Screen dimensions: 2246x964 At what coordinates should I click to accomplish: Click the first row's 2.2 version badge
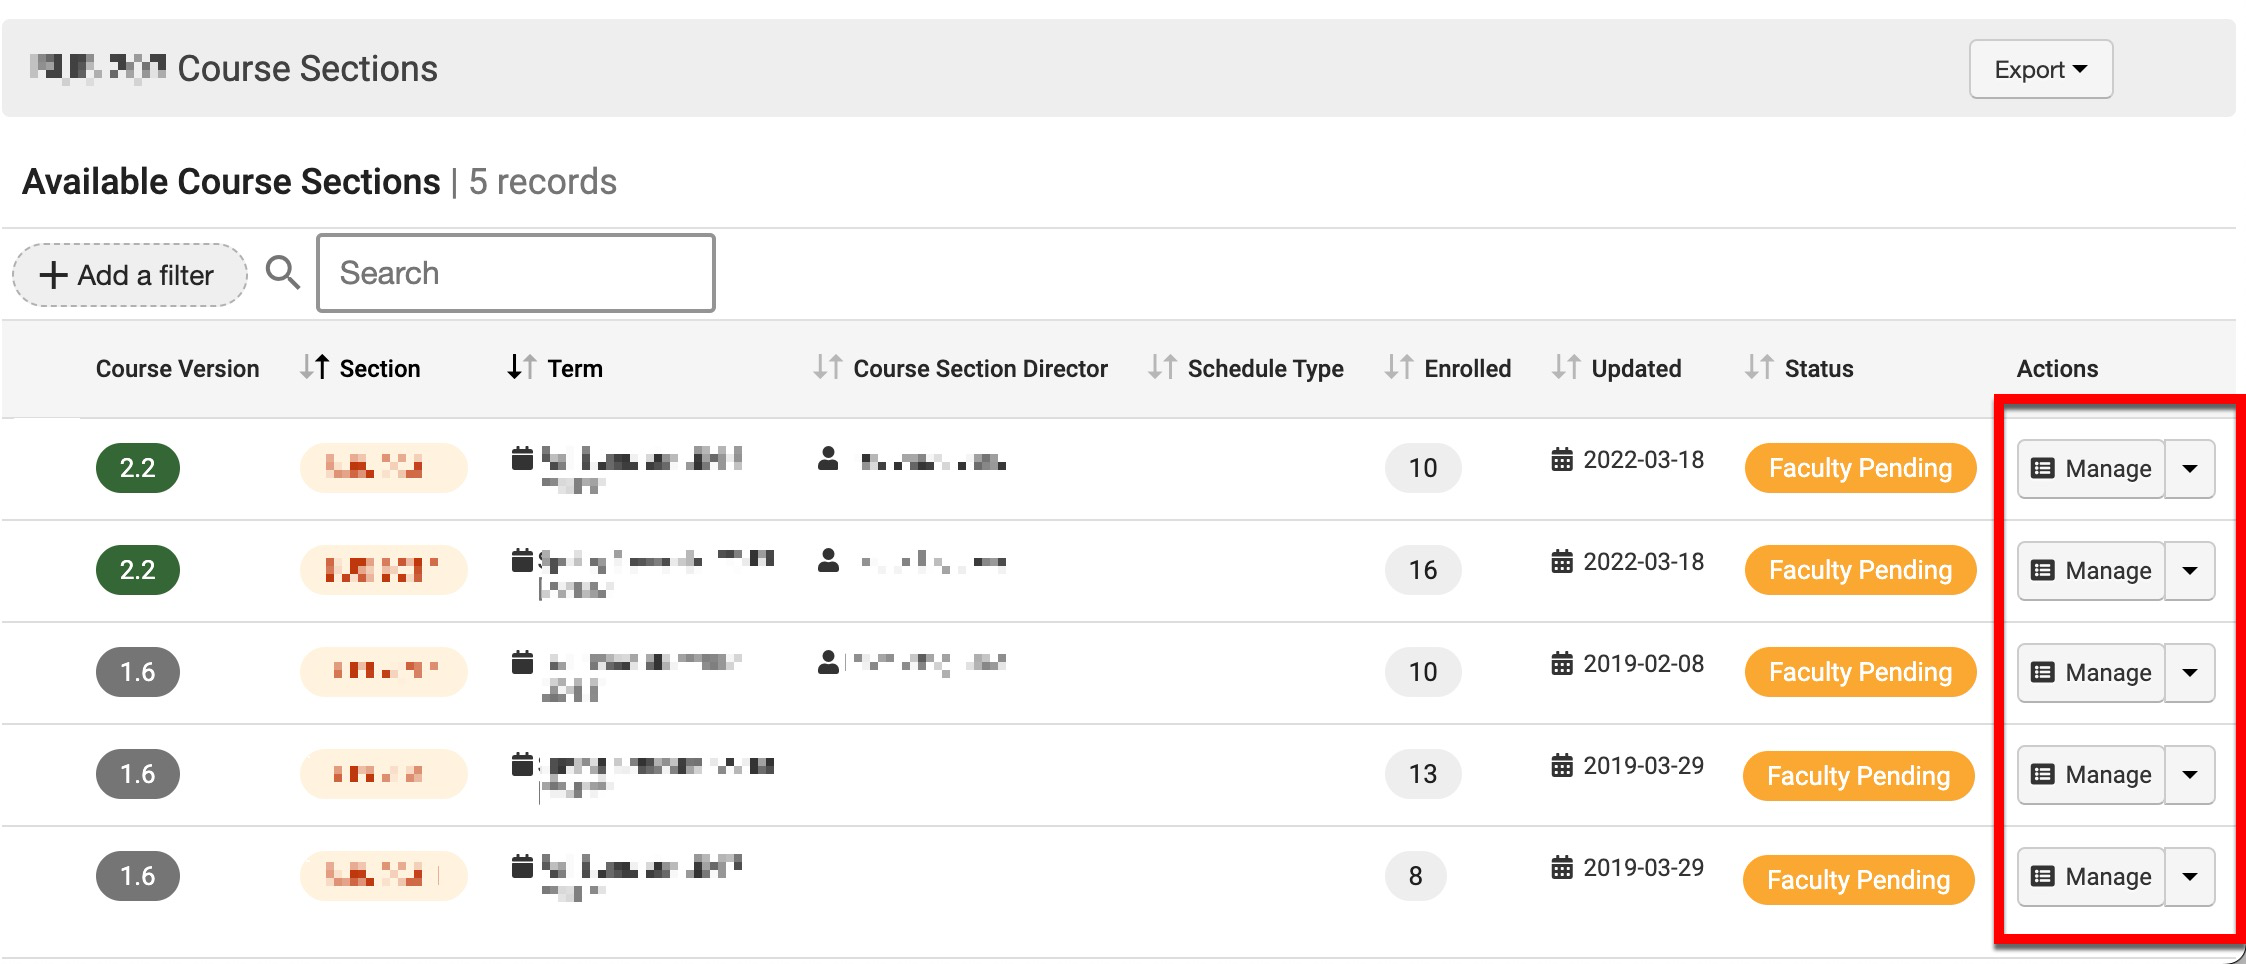pos(138,468)
